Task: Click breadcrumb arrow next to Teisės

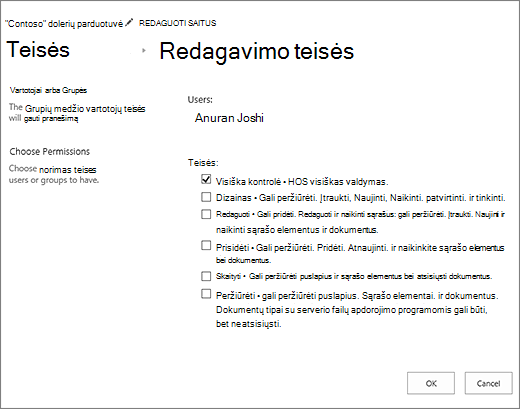Action: pyautogui.click(x=144, y=50)
